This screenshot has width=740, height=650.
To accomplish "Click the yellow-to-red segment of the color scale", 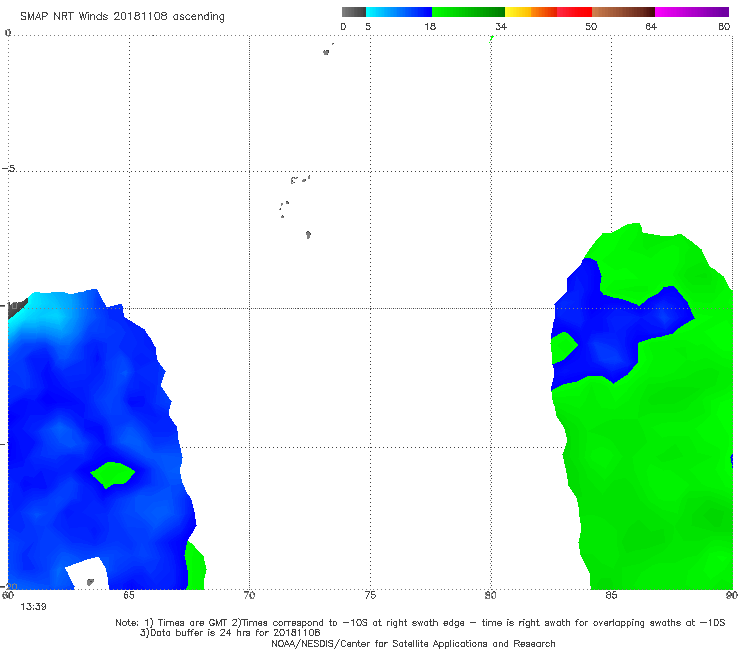I will point(548,12).
